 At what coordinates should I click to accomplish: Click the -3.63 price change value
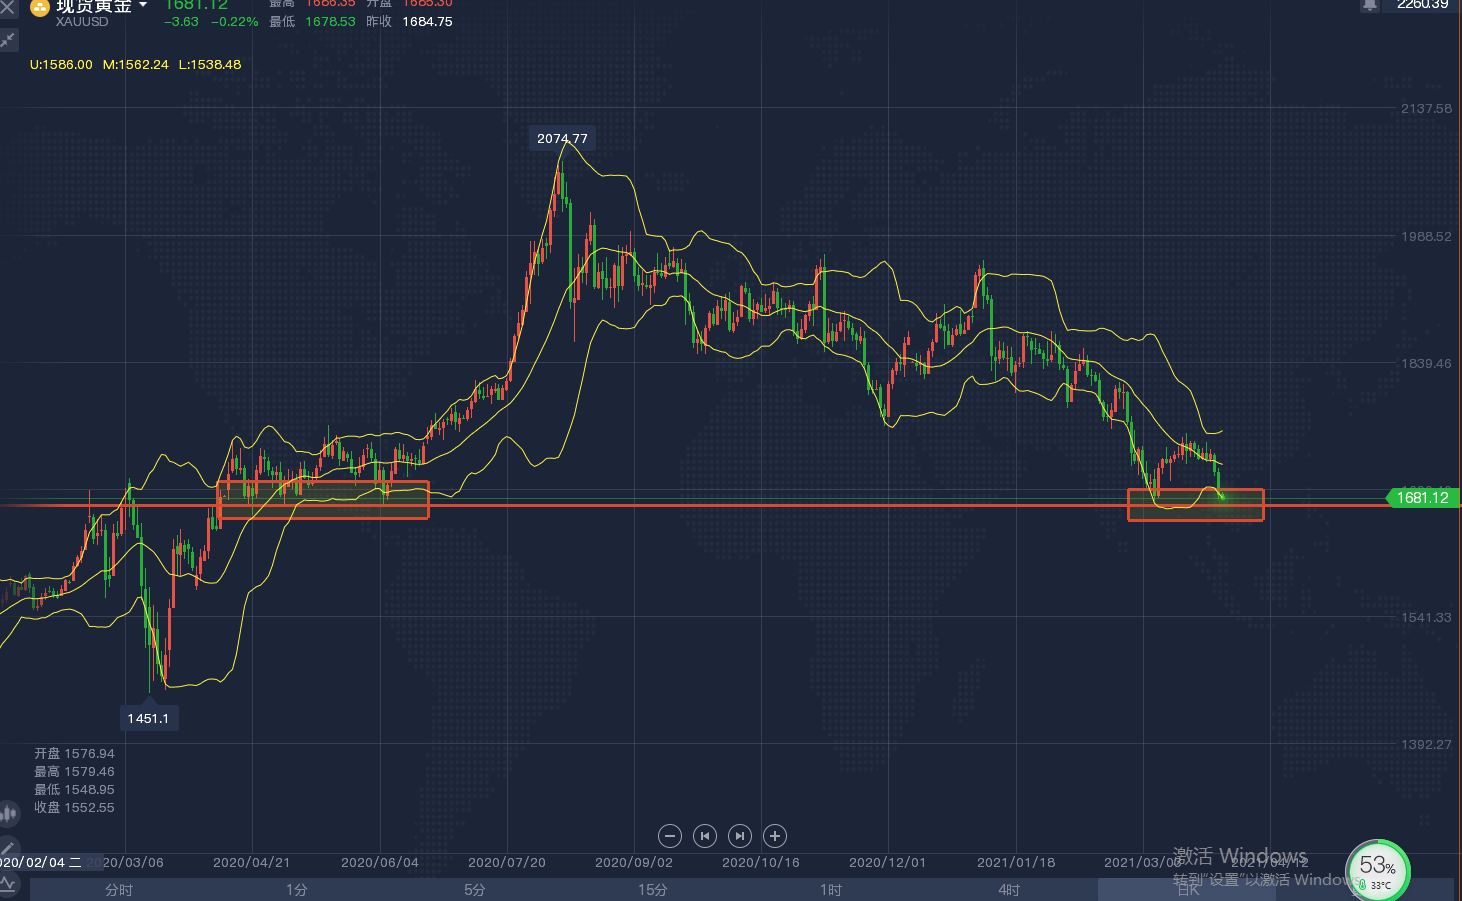tap(182, 22)
